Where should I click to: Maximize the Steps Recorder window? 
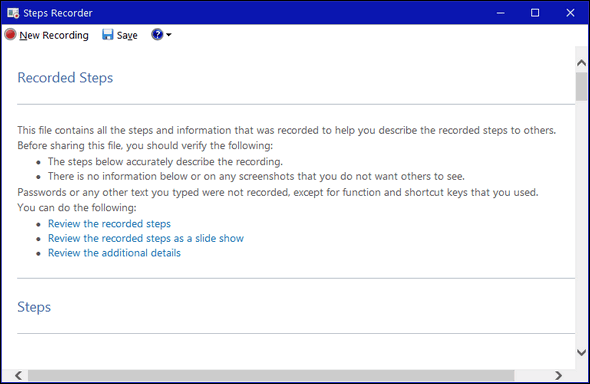point(535,13)
